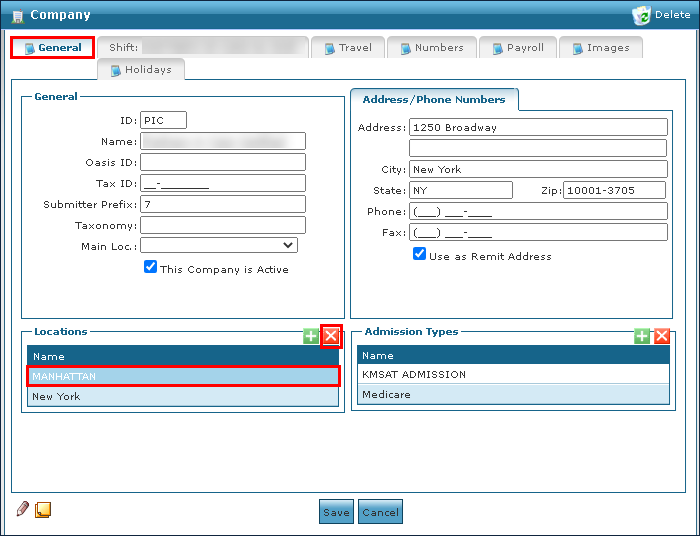Uncheck This Company is Active checkbox

(150, 267)
